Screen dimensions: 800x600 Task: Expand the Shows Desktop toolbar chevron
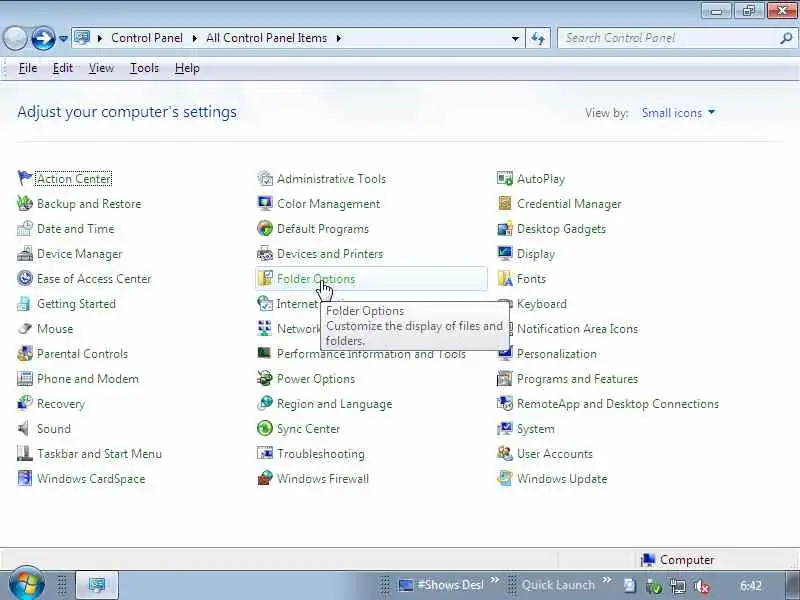coord(494,580)
